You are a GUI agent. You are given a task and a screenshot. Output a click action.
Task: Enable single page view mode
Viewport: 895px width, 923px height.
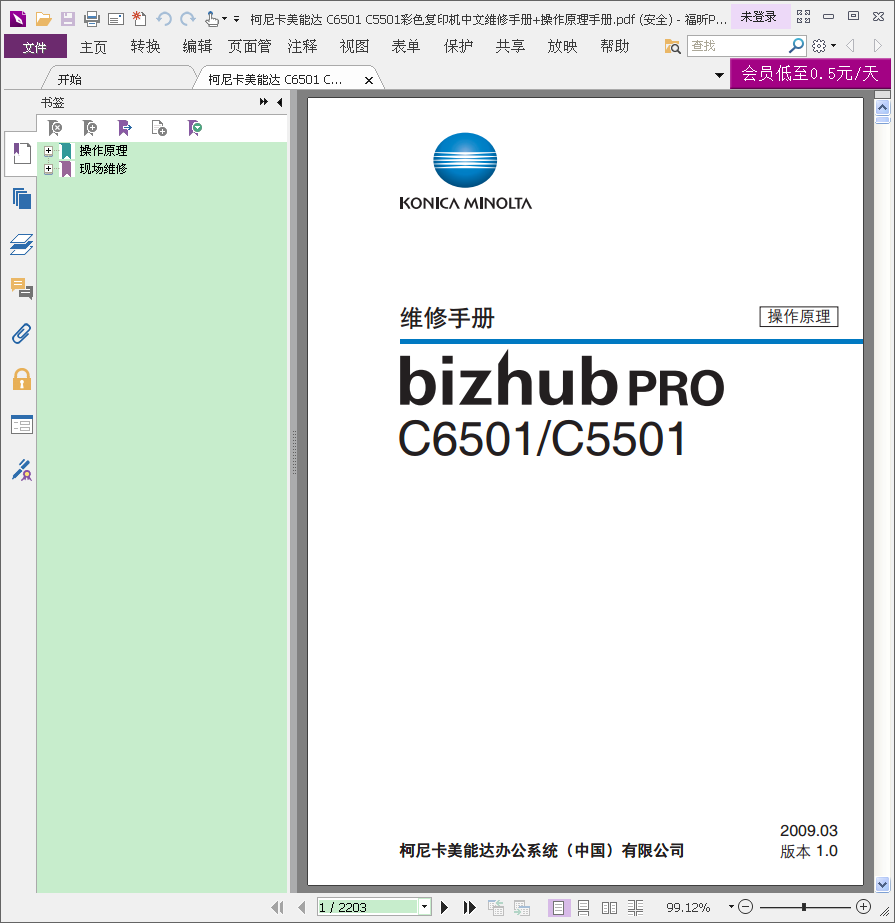558,908
